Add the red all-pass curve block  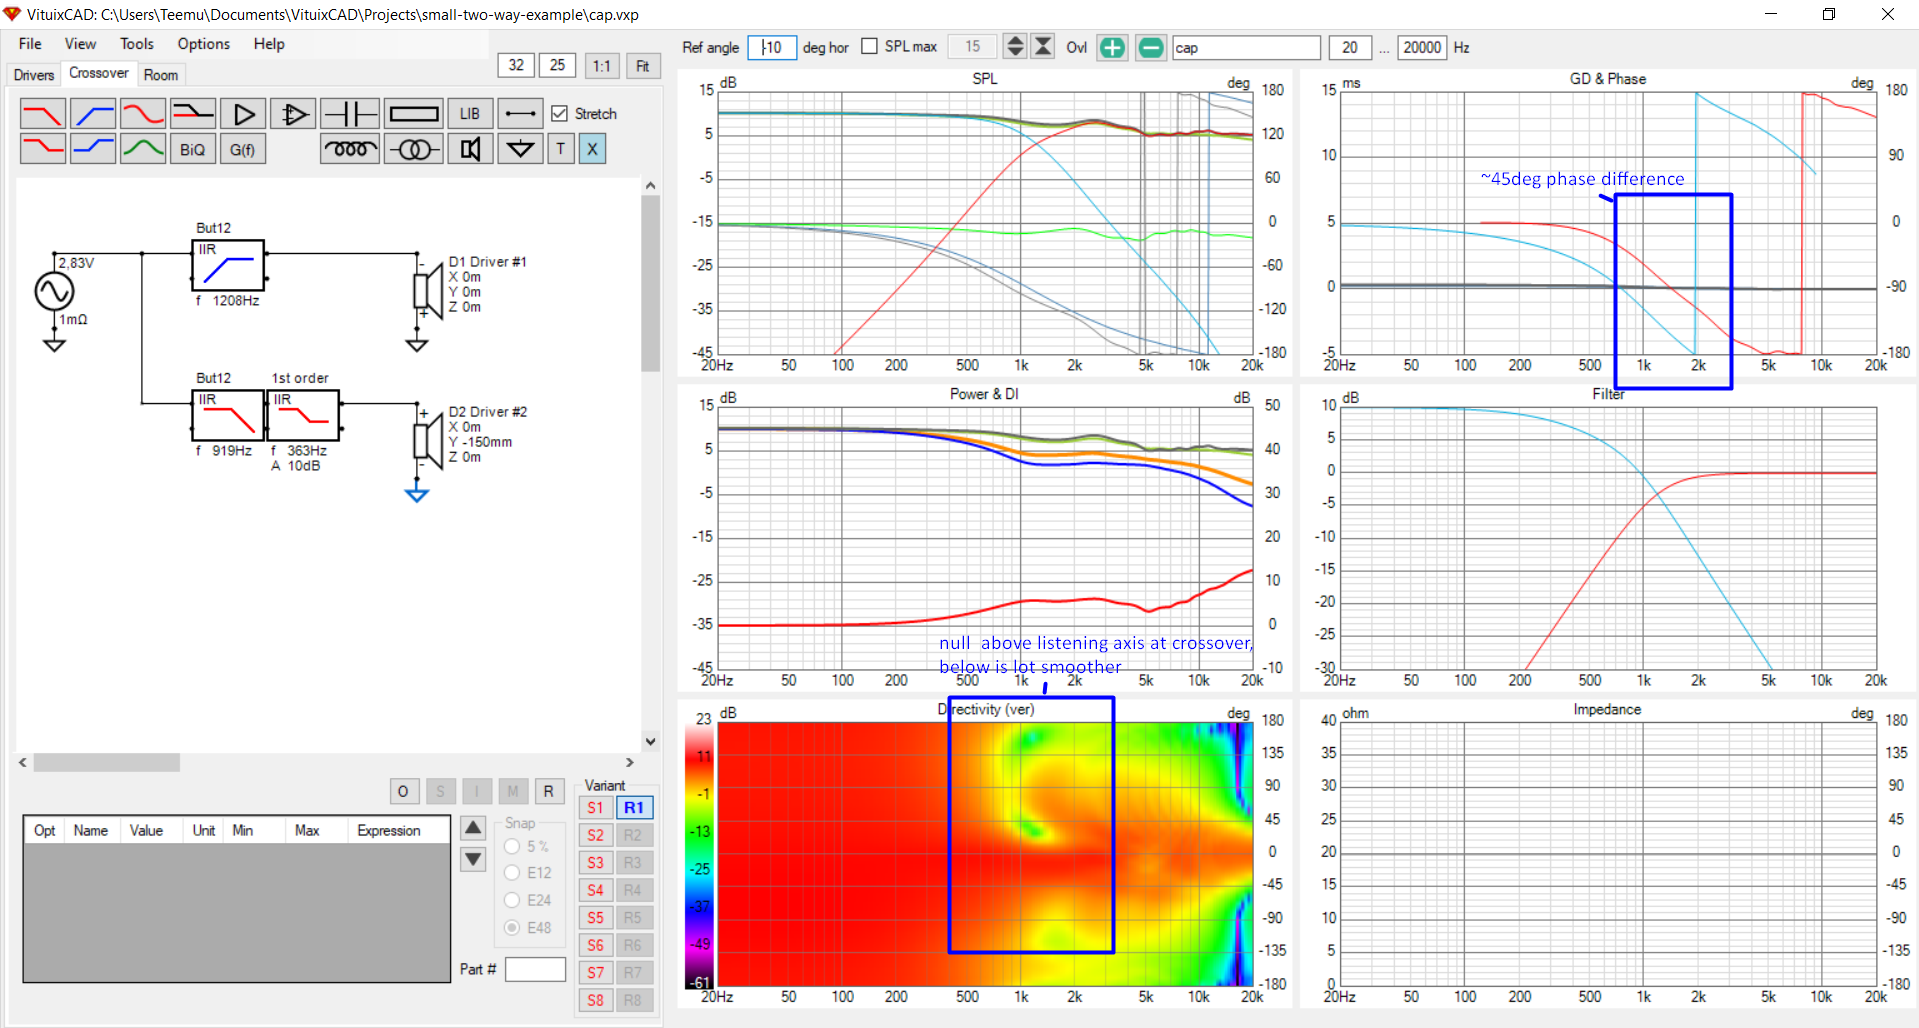tap(143, 114)
